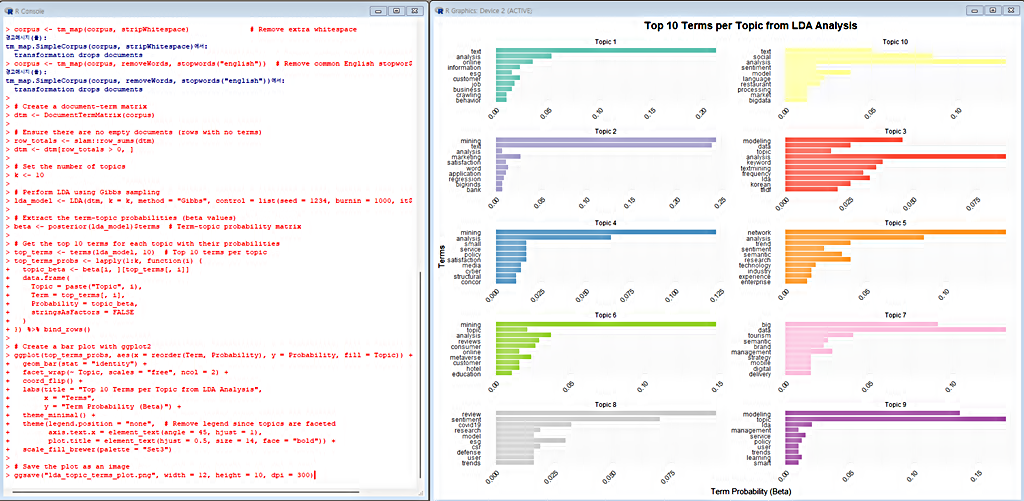Click the 'tourism' term in Topic 7

coord(760,335)
